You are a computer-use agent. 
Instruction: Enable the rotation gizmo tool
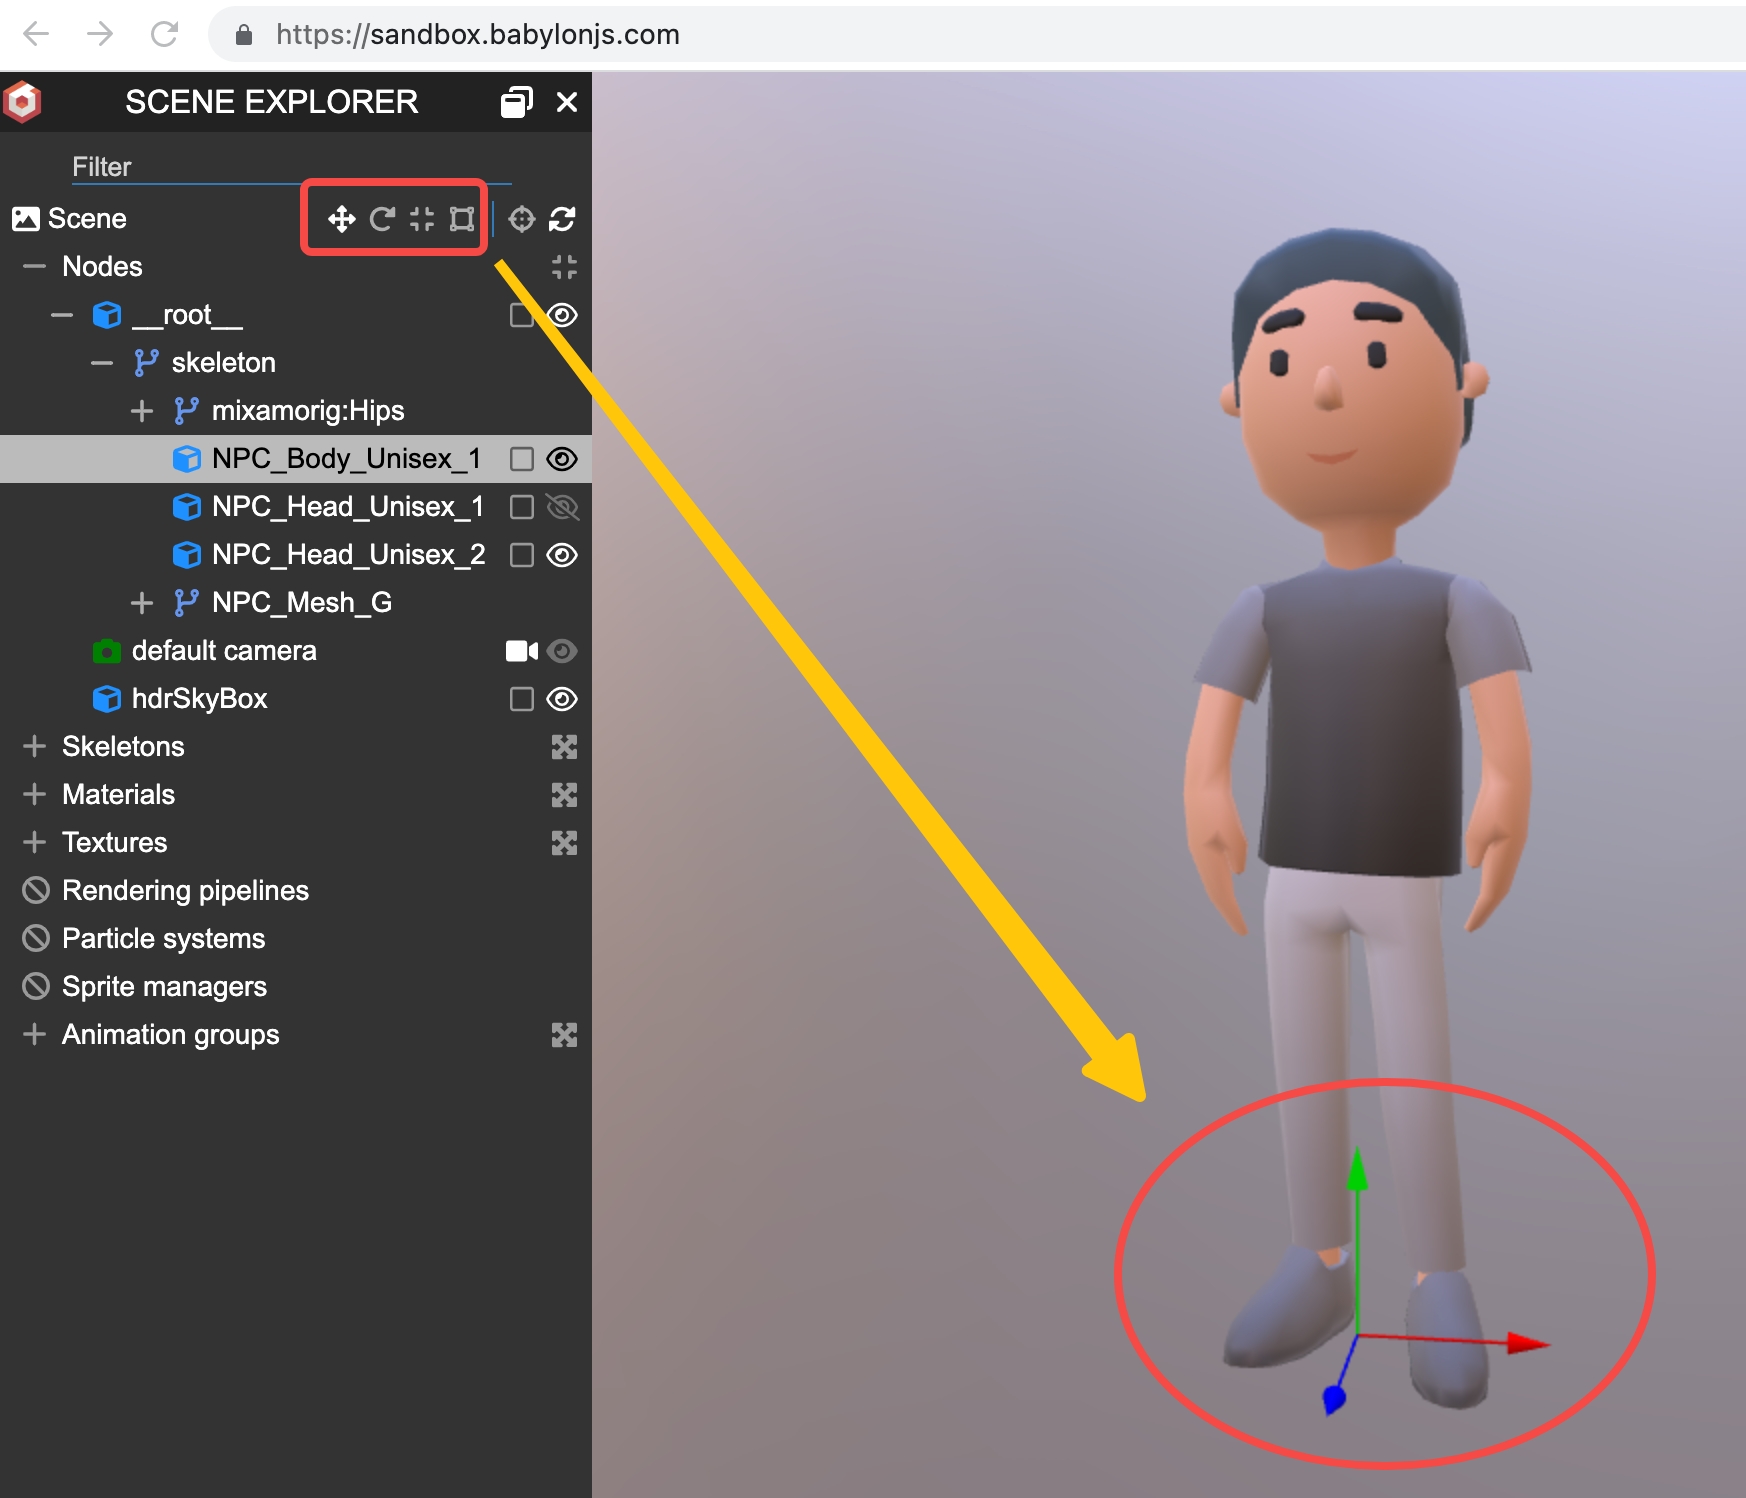click(382, 219)
